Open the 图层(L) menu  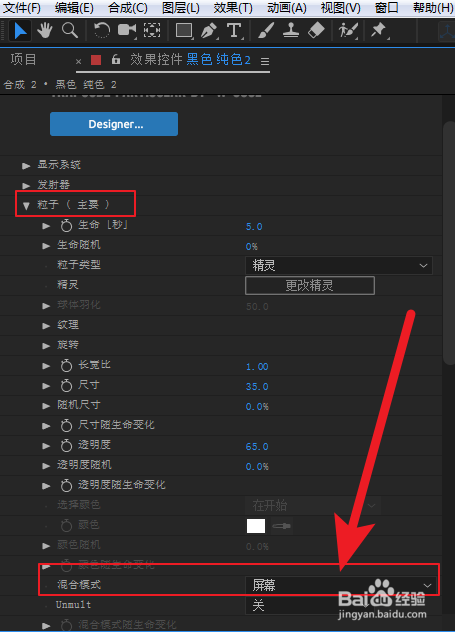point(181,8)
